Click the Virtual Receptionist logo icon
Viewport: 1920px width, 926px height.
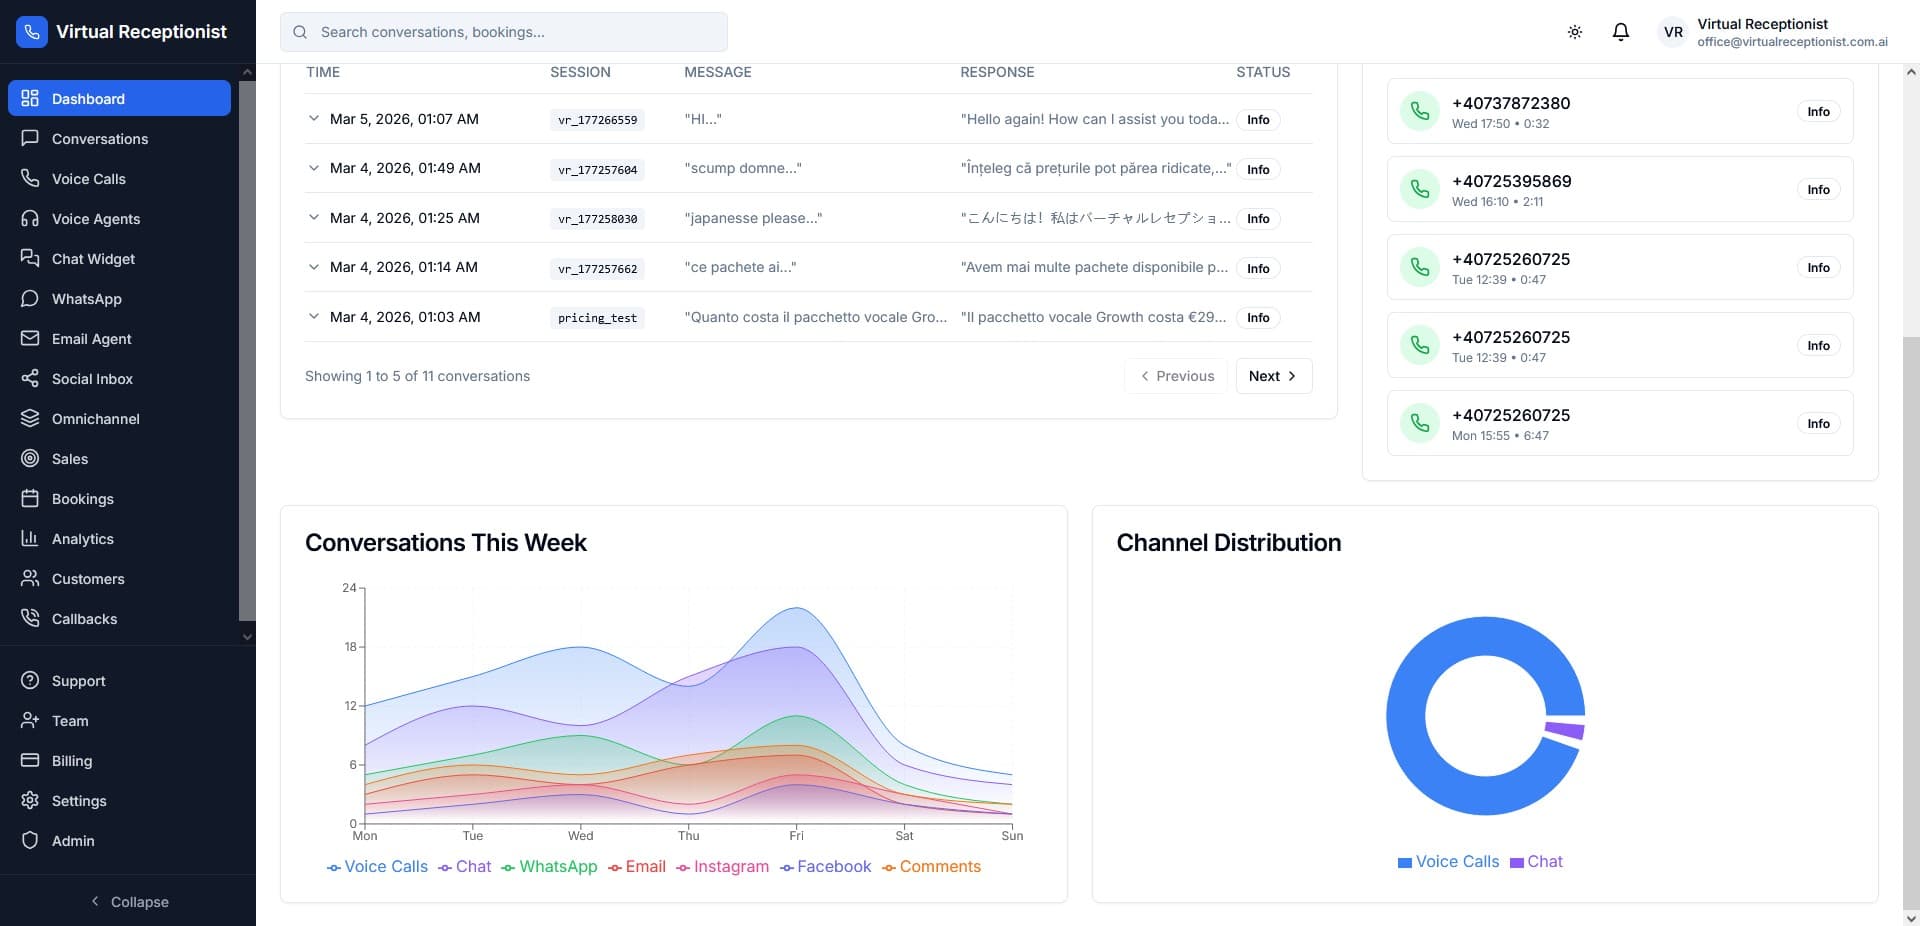(x=32, y=32)
